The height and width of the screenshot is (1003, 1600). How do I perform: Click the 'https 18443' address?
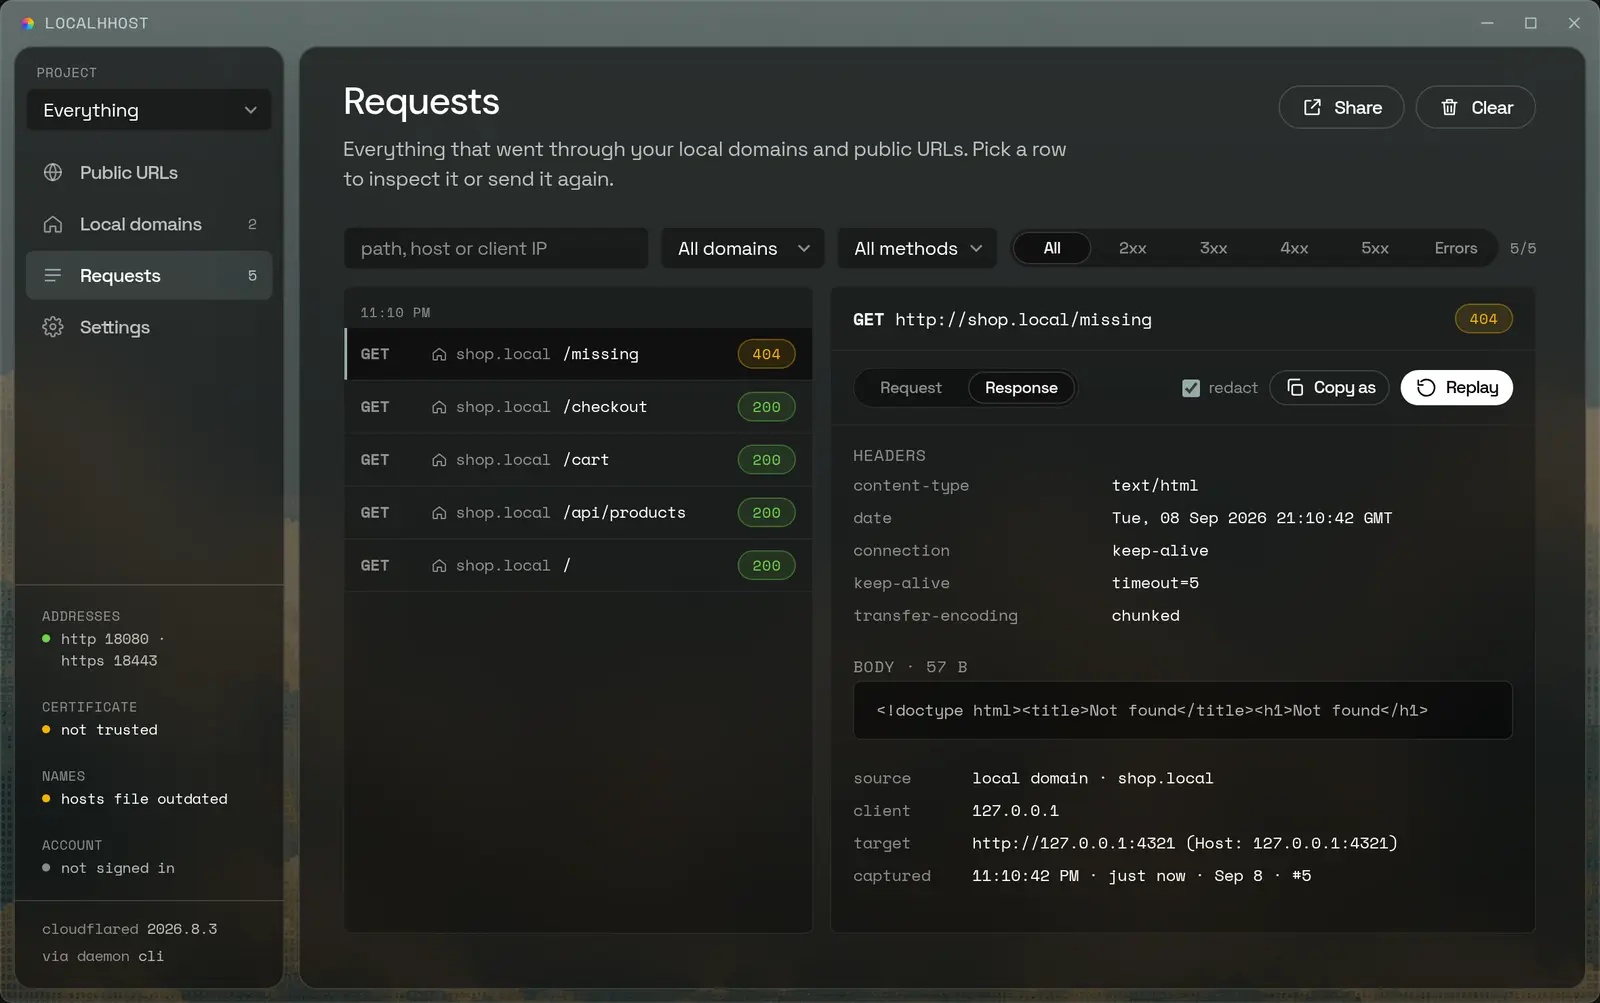pos(109,661)
